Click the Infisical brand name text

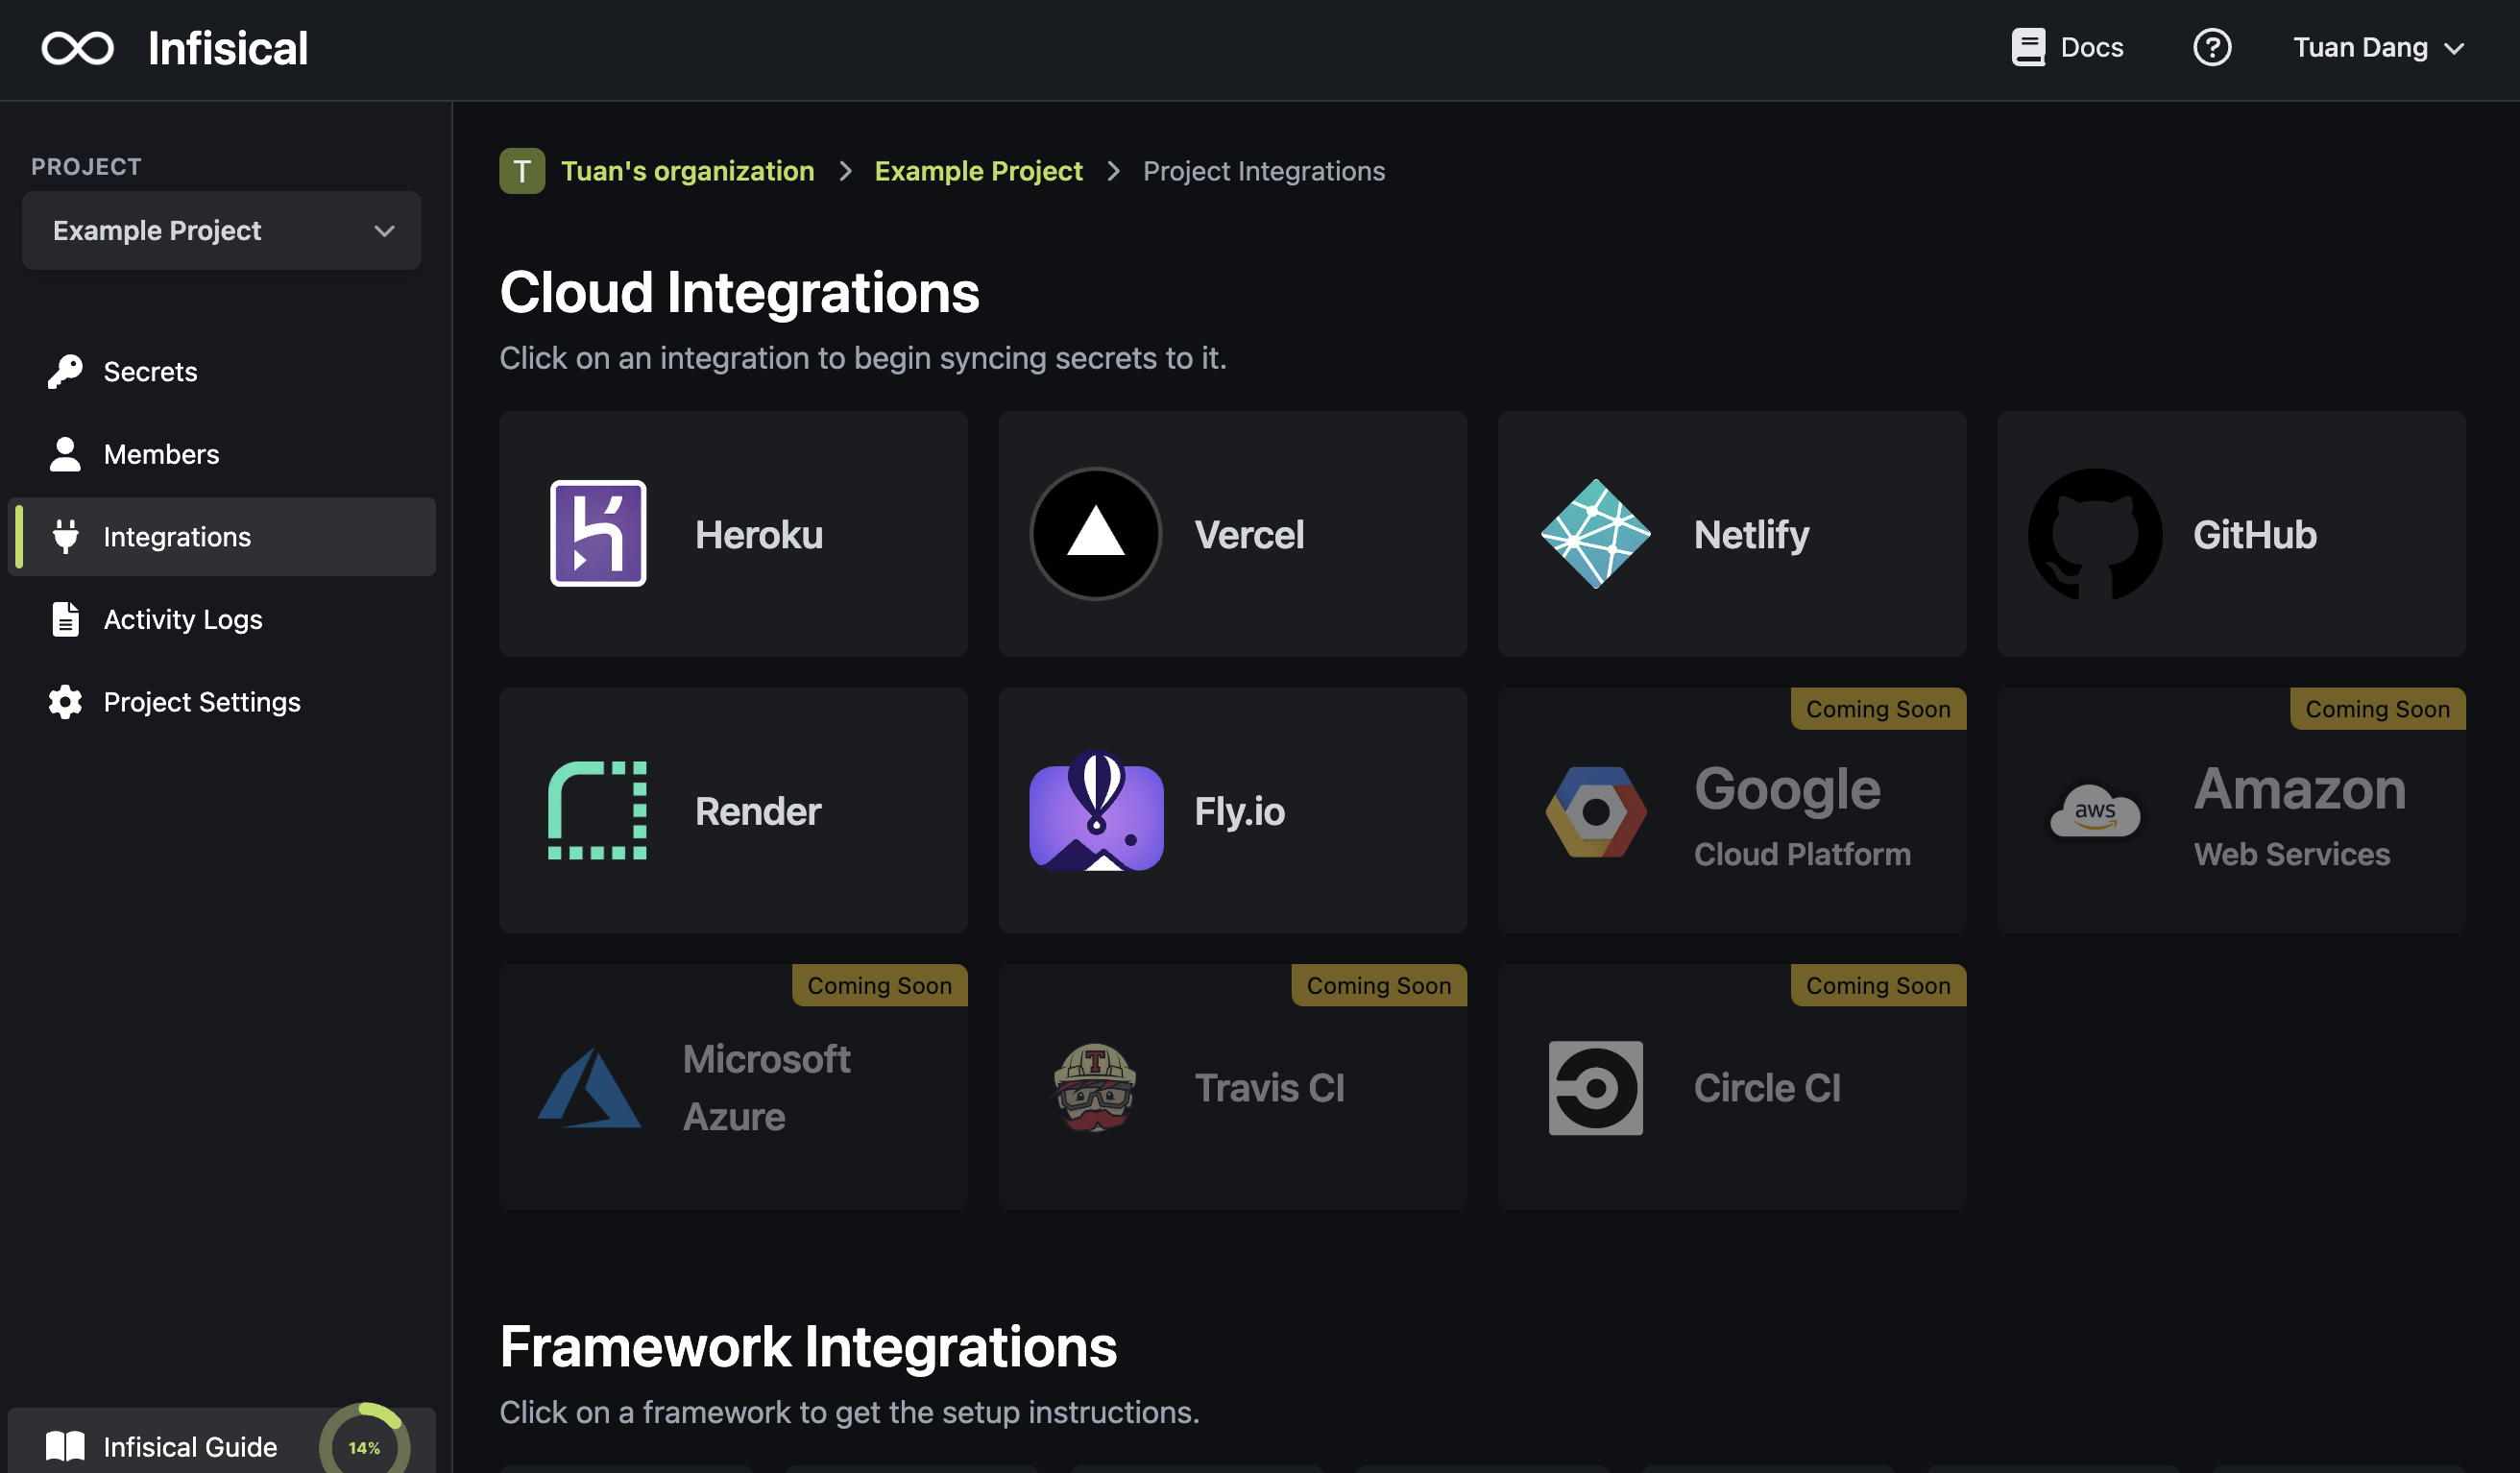point(228,48)
